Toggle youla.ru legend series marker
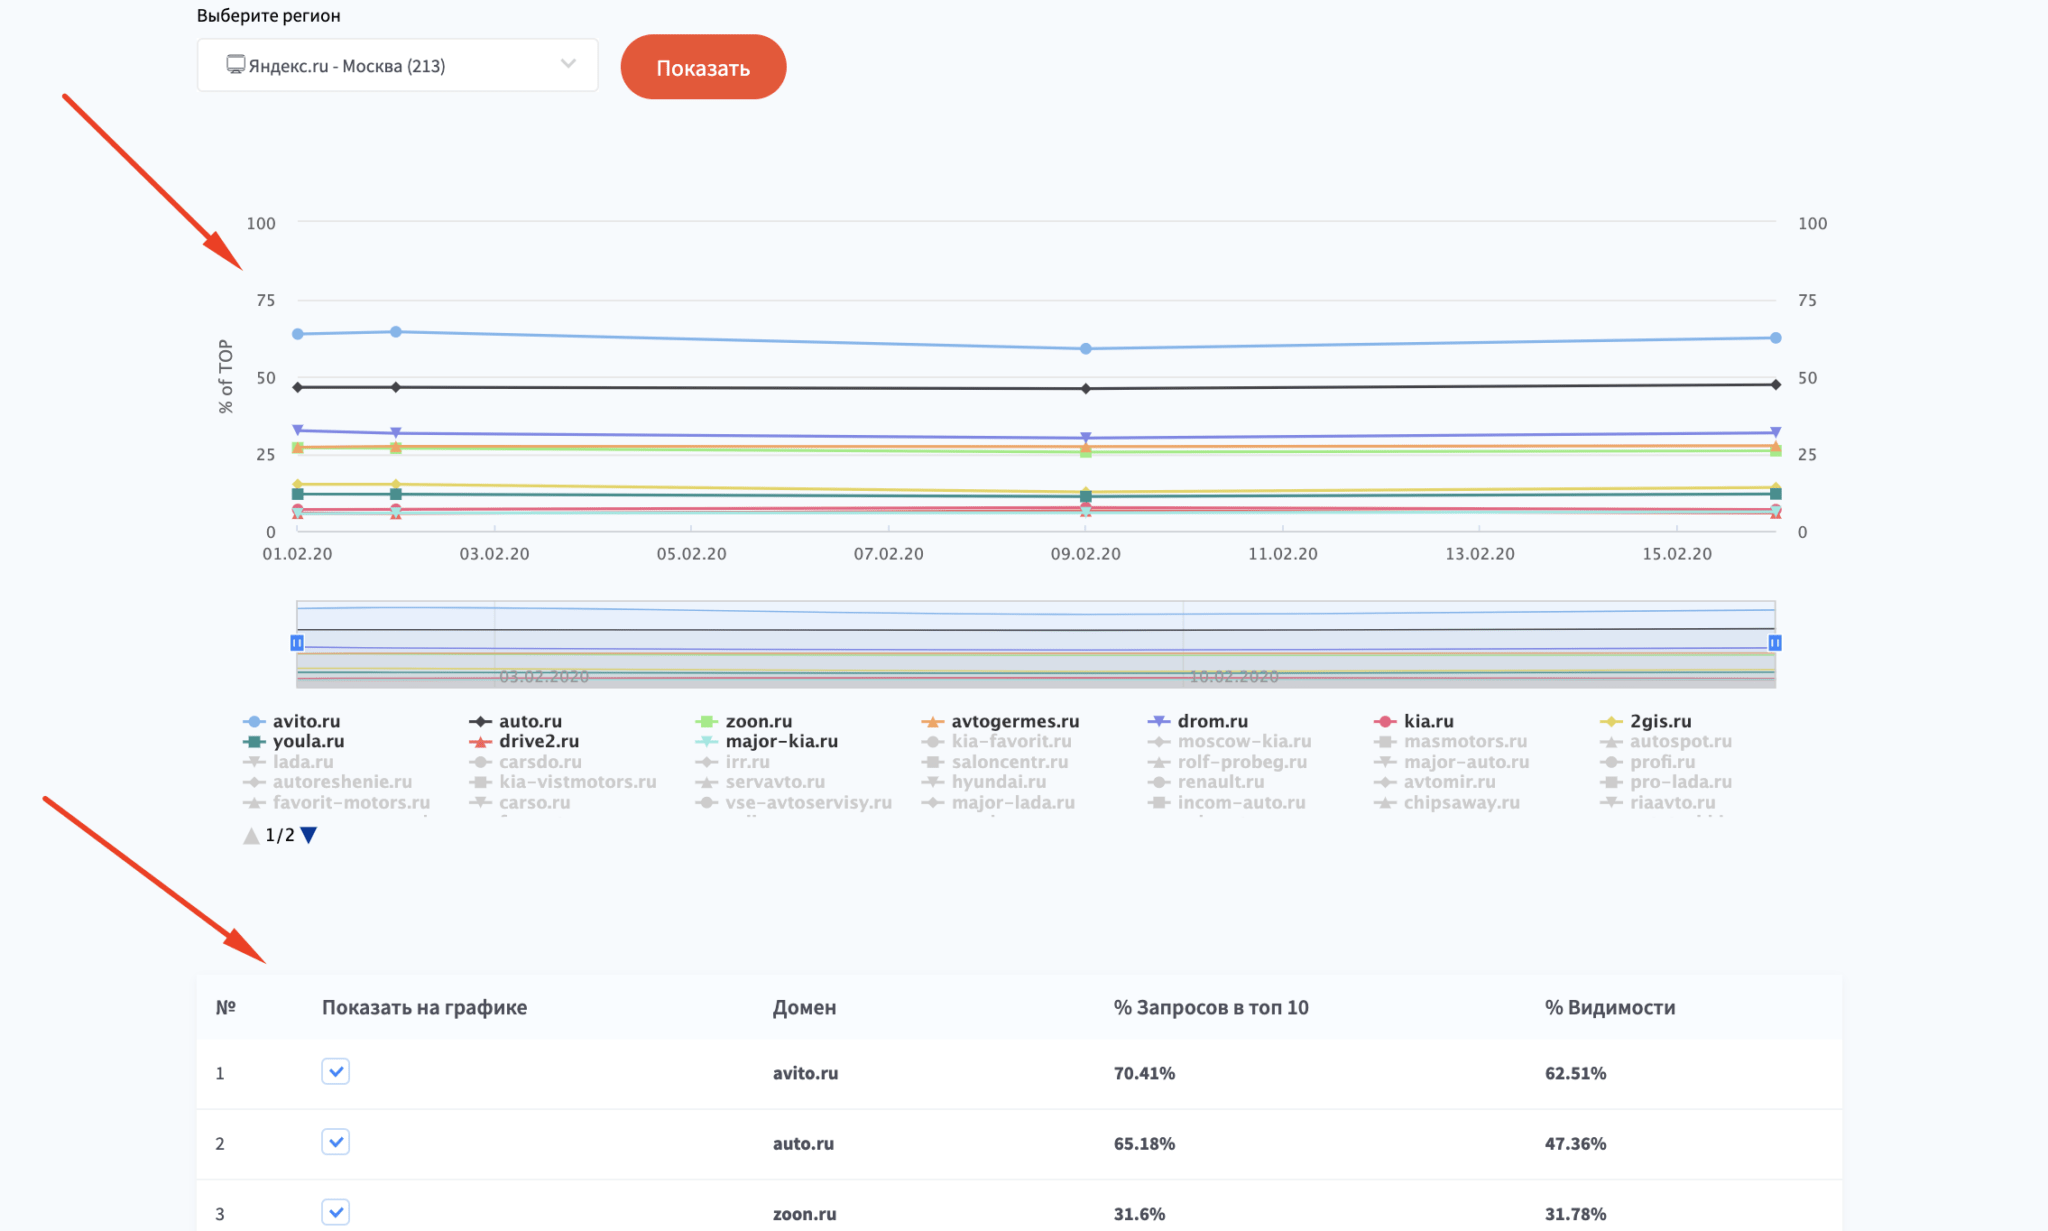The height and width of the screenshot is (1231, 2048). (x=254, y=742)
